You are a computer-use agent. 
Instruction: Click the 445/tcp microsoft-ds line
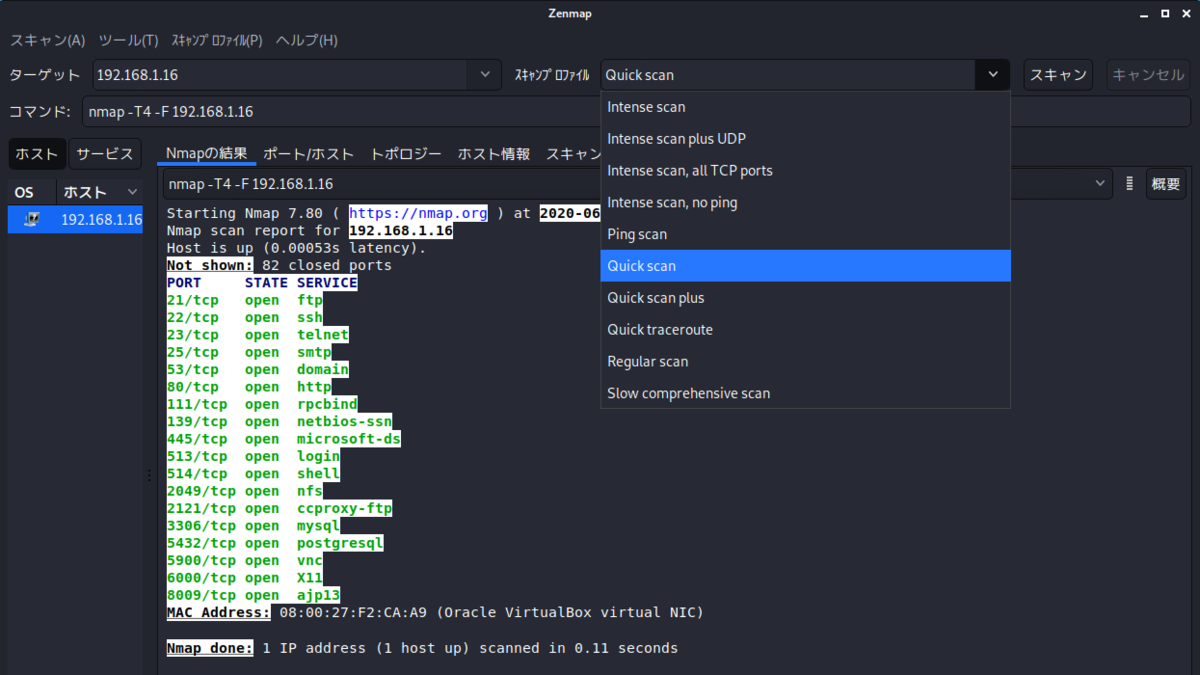284,439
